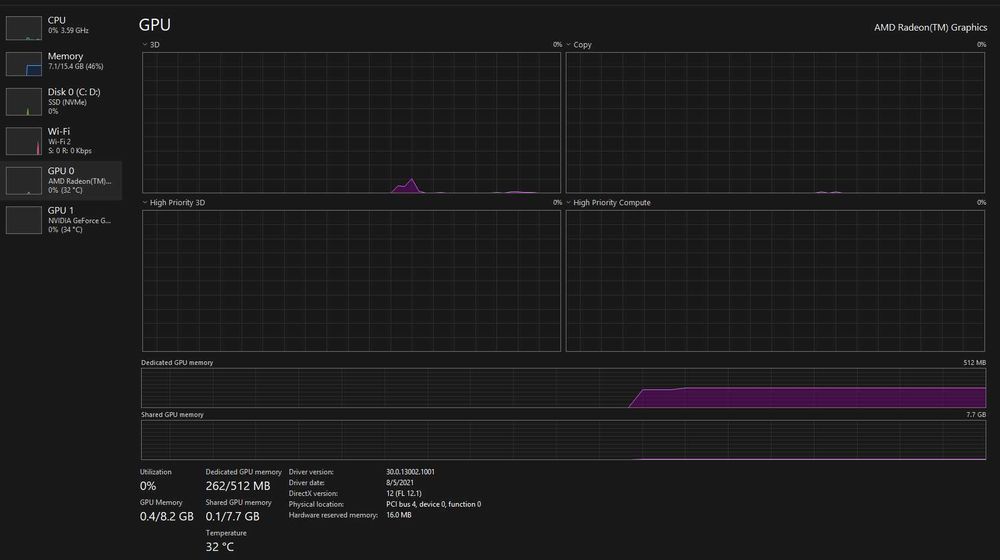This screenshot has height=560, width=1000.
Task: Open the Copy engine dropdown chevron
Action: pyautogui.click(x=568, y=45)
